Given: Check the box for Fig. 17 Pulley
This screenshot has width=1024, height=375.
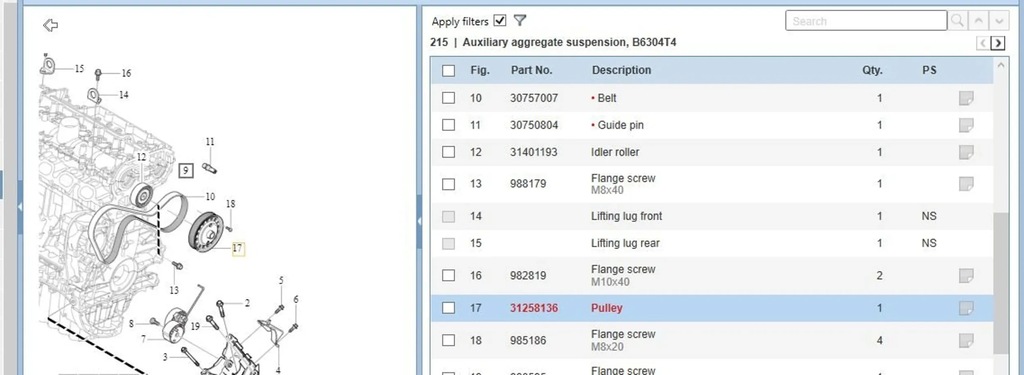Looking at the screenshot, I should point(449,308).
